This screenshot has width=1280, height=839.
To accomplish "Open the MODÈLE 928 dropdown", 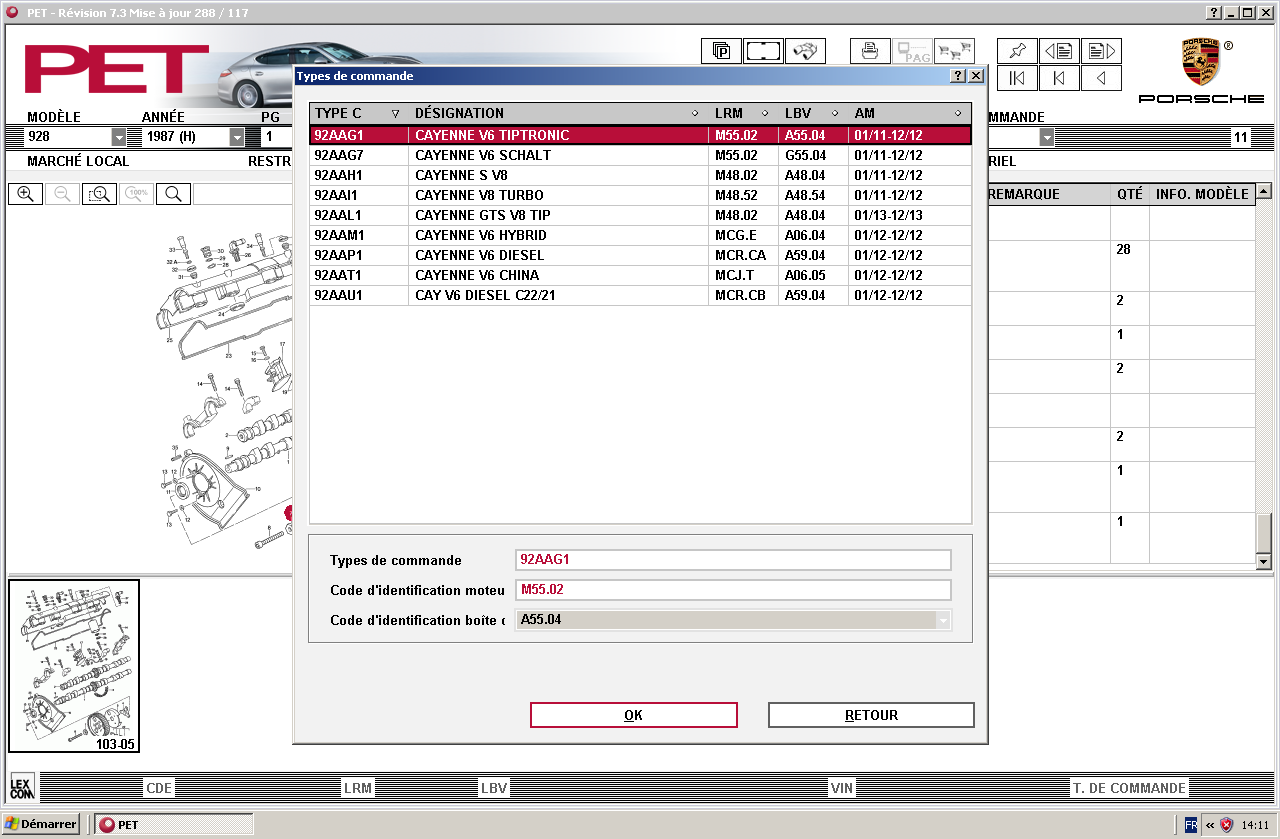I will coord(119,137).
